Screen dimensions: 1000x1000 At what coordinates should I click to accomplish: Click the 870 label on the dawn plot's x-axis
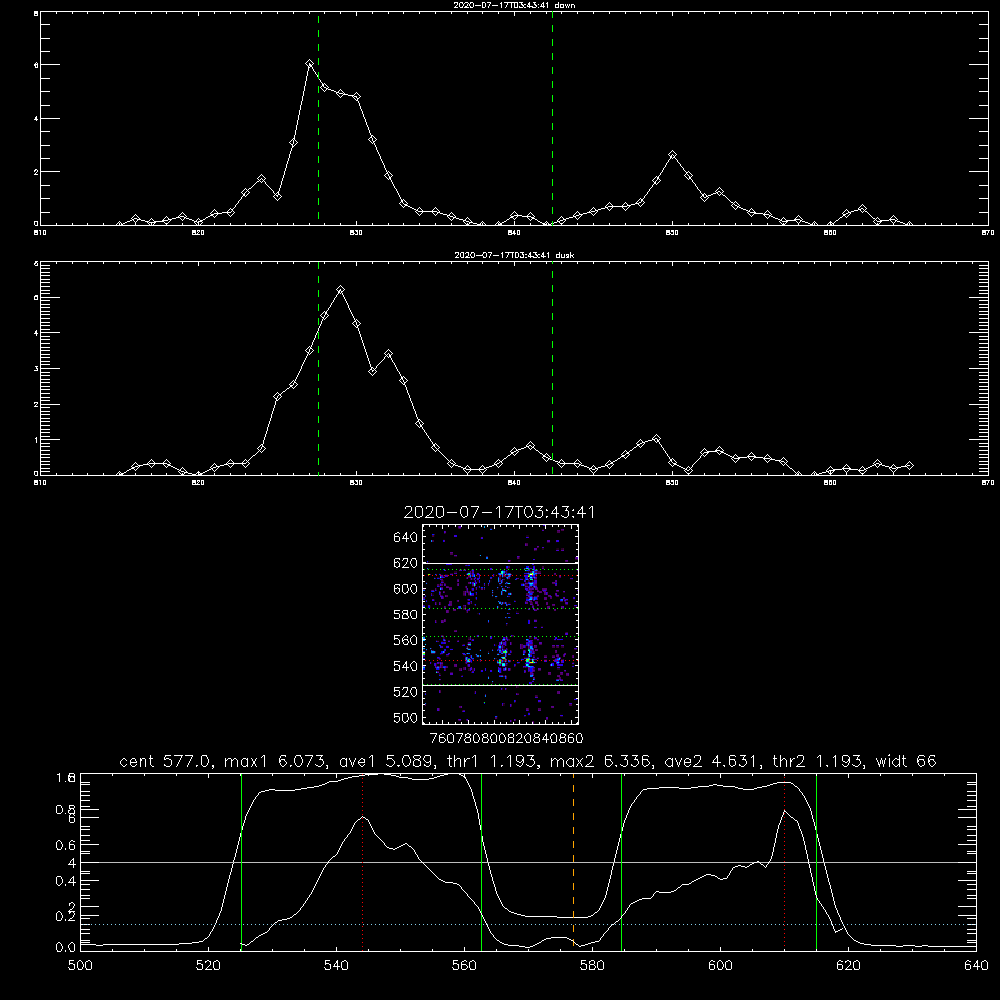[988, 233]
